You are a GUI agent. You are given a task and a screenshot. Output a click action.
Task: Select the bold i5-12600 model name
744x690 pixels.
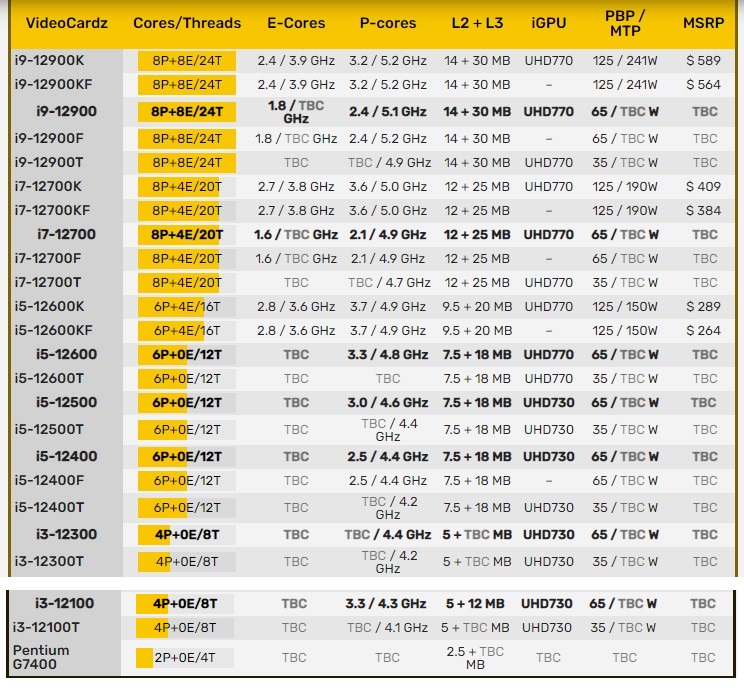pyautogui.click(x=66, y=354)
